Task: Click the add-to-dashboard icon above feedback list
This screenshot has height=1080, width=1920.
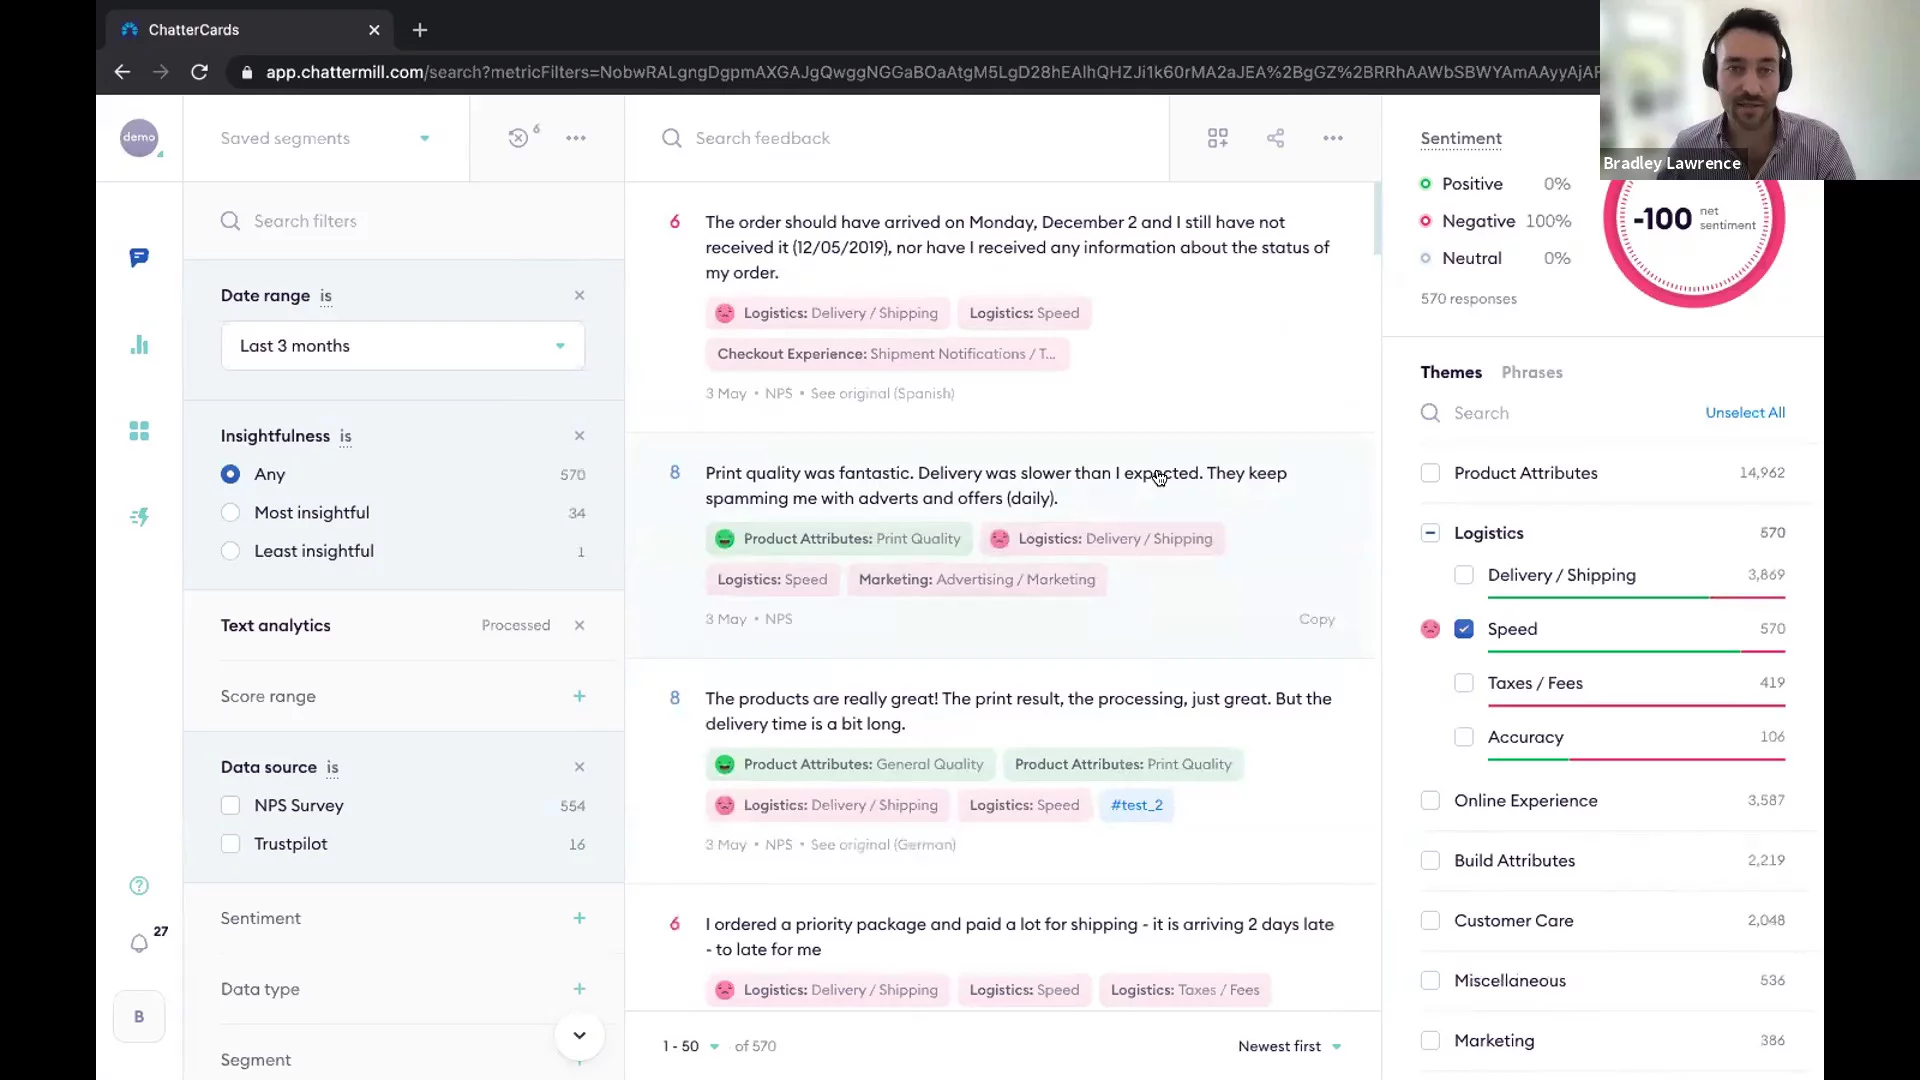Action: click(x=1217, y=138)
